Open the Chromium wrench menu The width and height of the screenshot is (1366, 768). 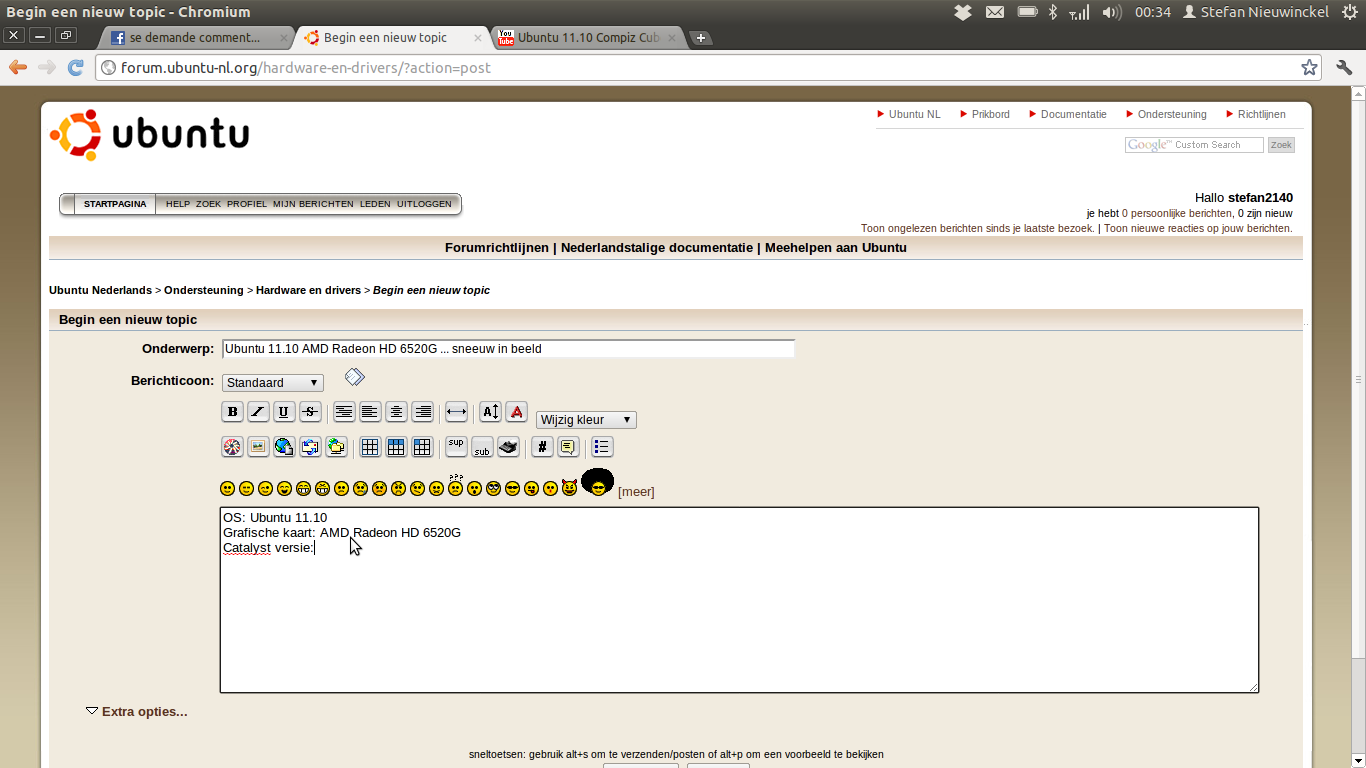click(1344, 68)
